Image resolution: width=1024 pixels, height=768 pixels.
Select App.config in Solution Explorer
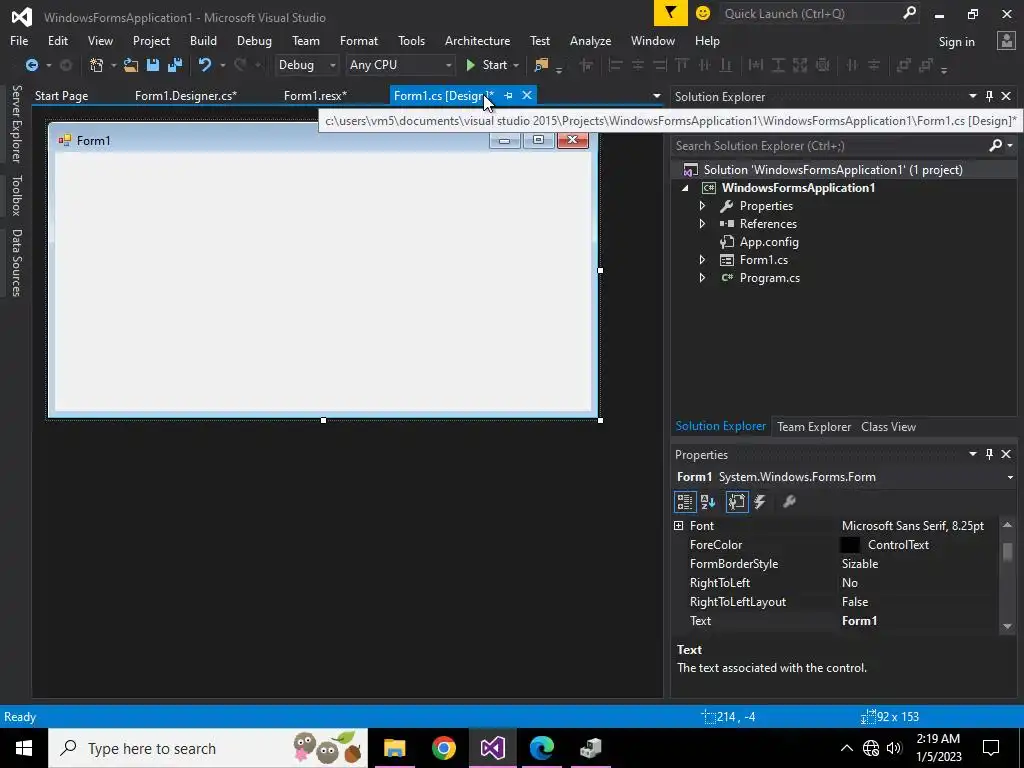(769, 242)
